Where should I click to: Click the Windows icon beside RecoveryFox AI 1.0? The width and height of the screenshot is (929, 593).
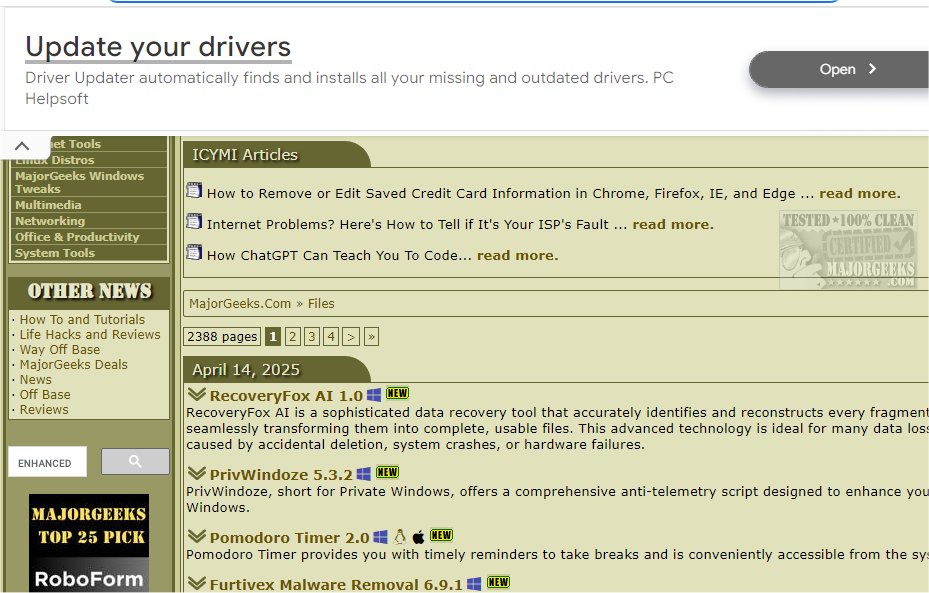pyautogui.click(x=374, y=395)
